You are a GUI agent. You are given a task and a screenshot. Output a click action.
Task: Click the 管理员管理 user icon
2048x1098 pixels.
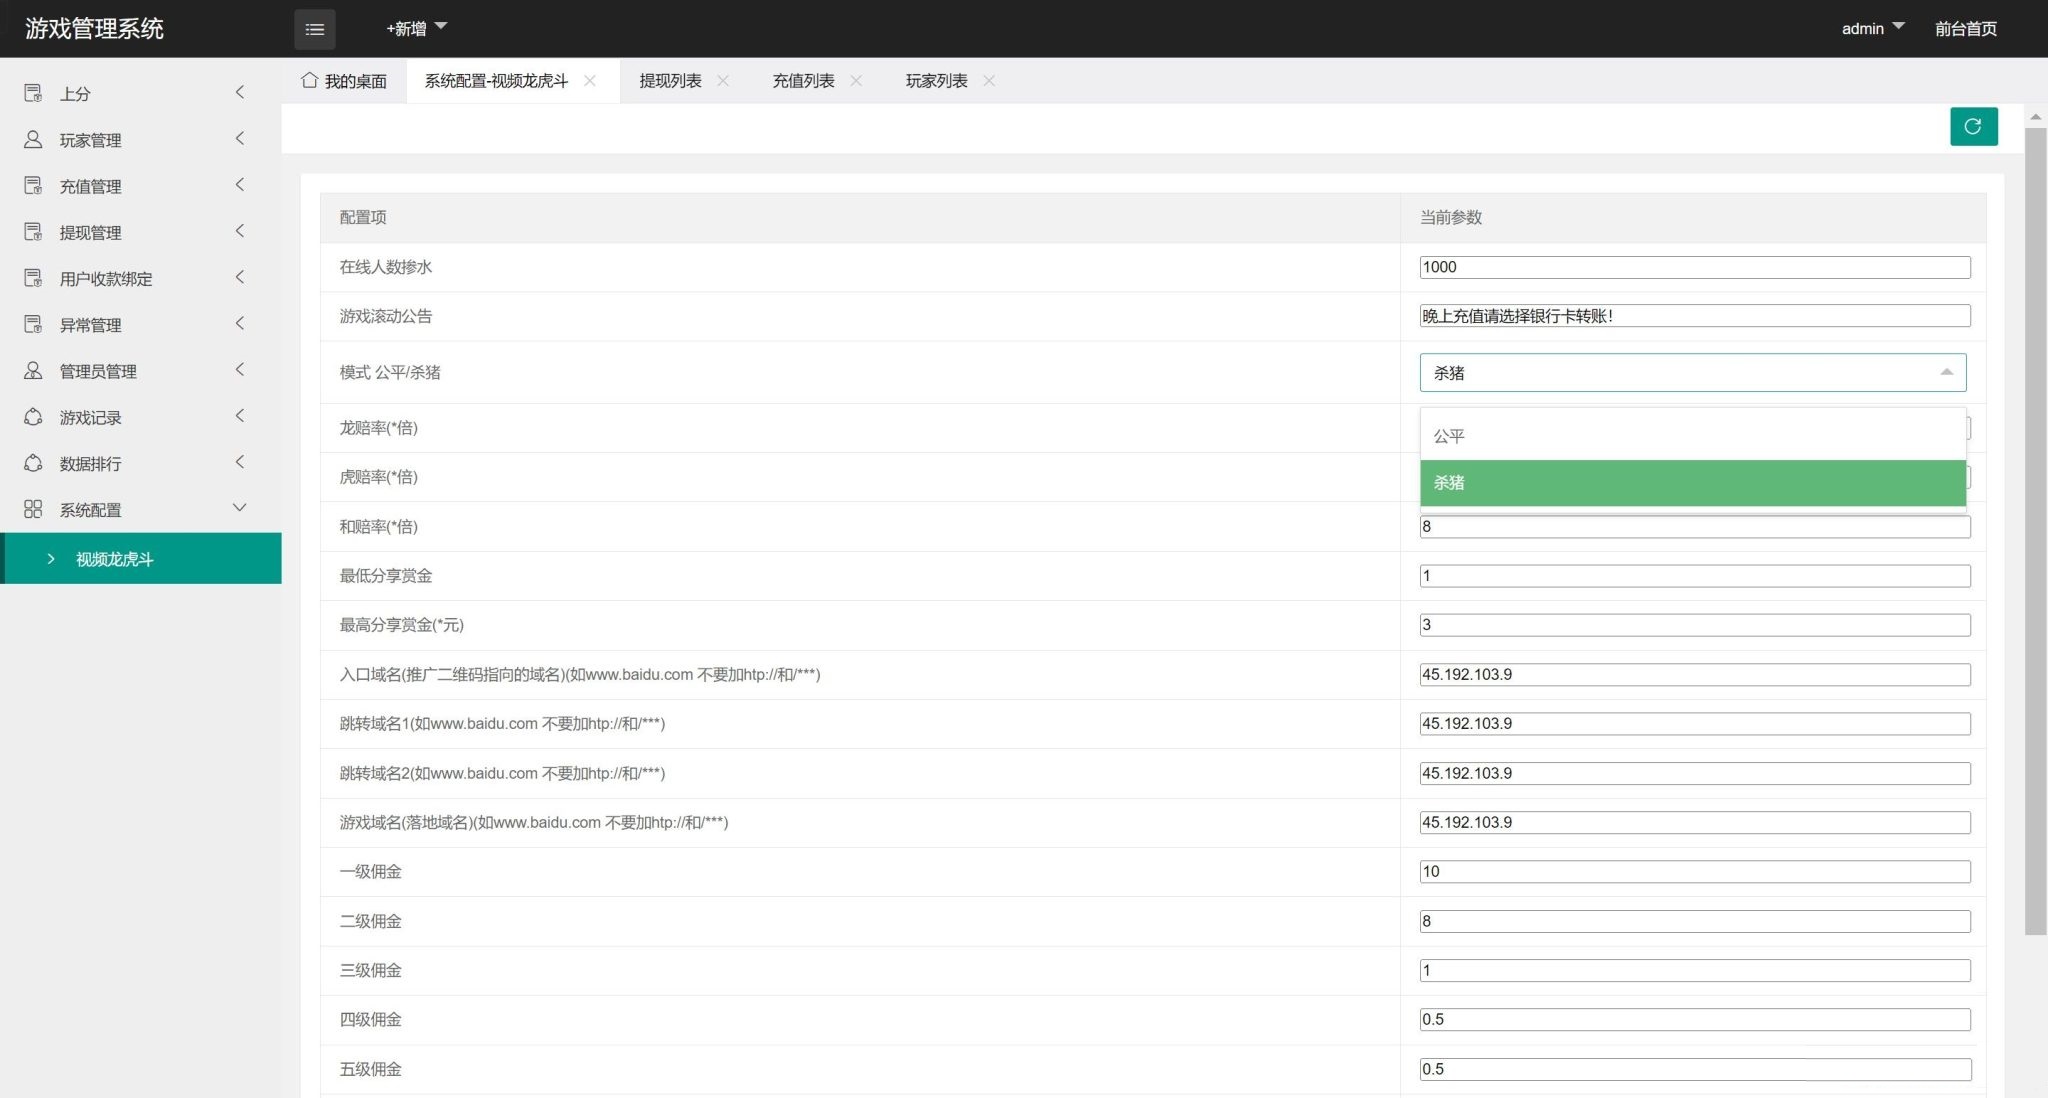[33, 370]
